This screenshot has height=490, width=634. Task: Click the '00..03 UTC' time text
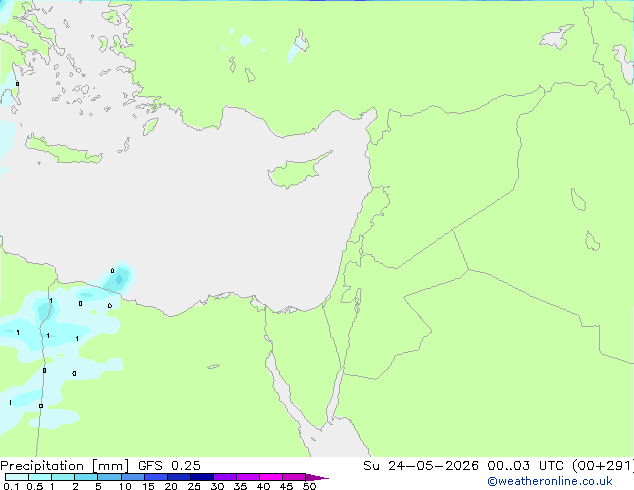click(525, 466)
